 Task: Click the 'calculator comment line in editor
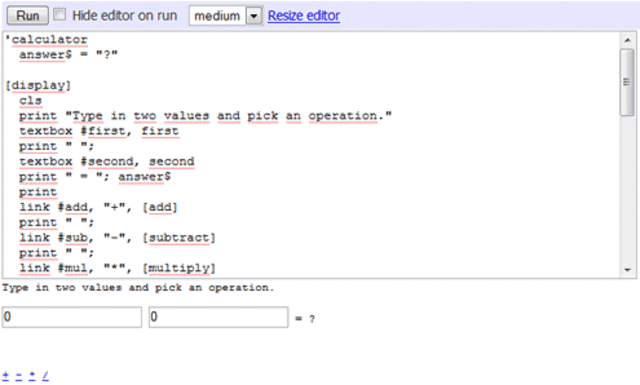(46, 40)
